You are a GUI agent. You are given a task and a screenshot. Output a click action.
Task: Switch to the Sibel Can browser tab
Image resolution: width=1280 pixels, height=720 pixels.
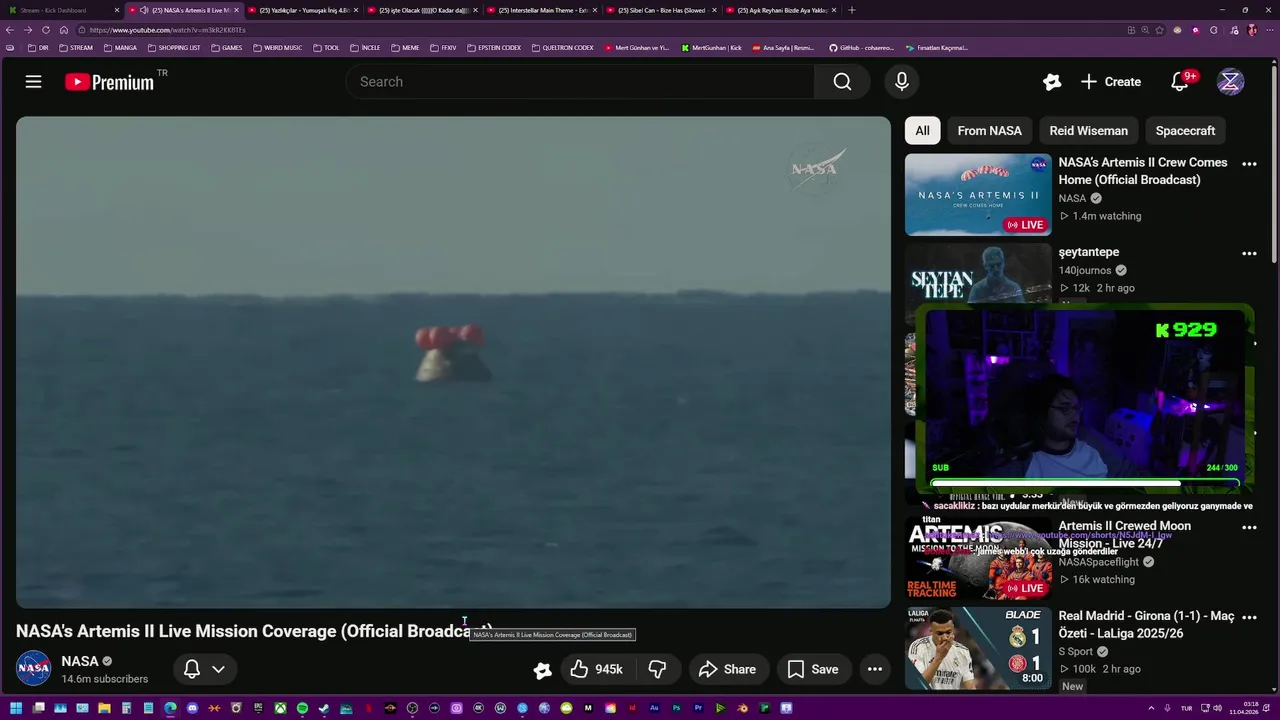pyautogui.click(x=662, y=10)
